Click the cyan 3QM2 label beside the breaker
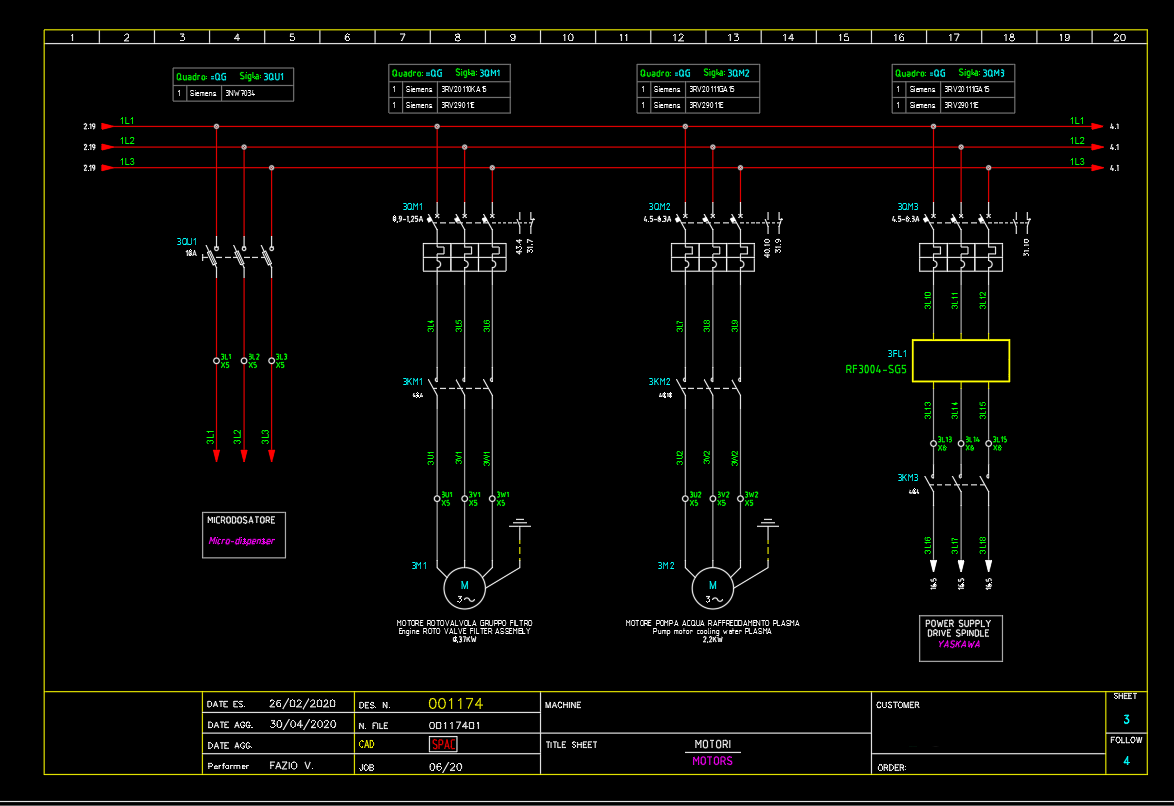1174x806 pixels. point(660,207)
